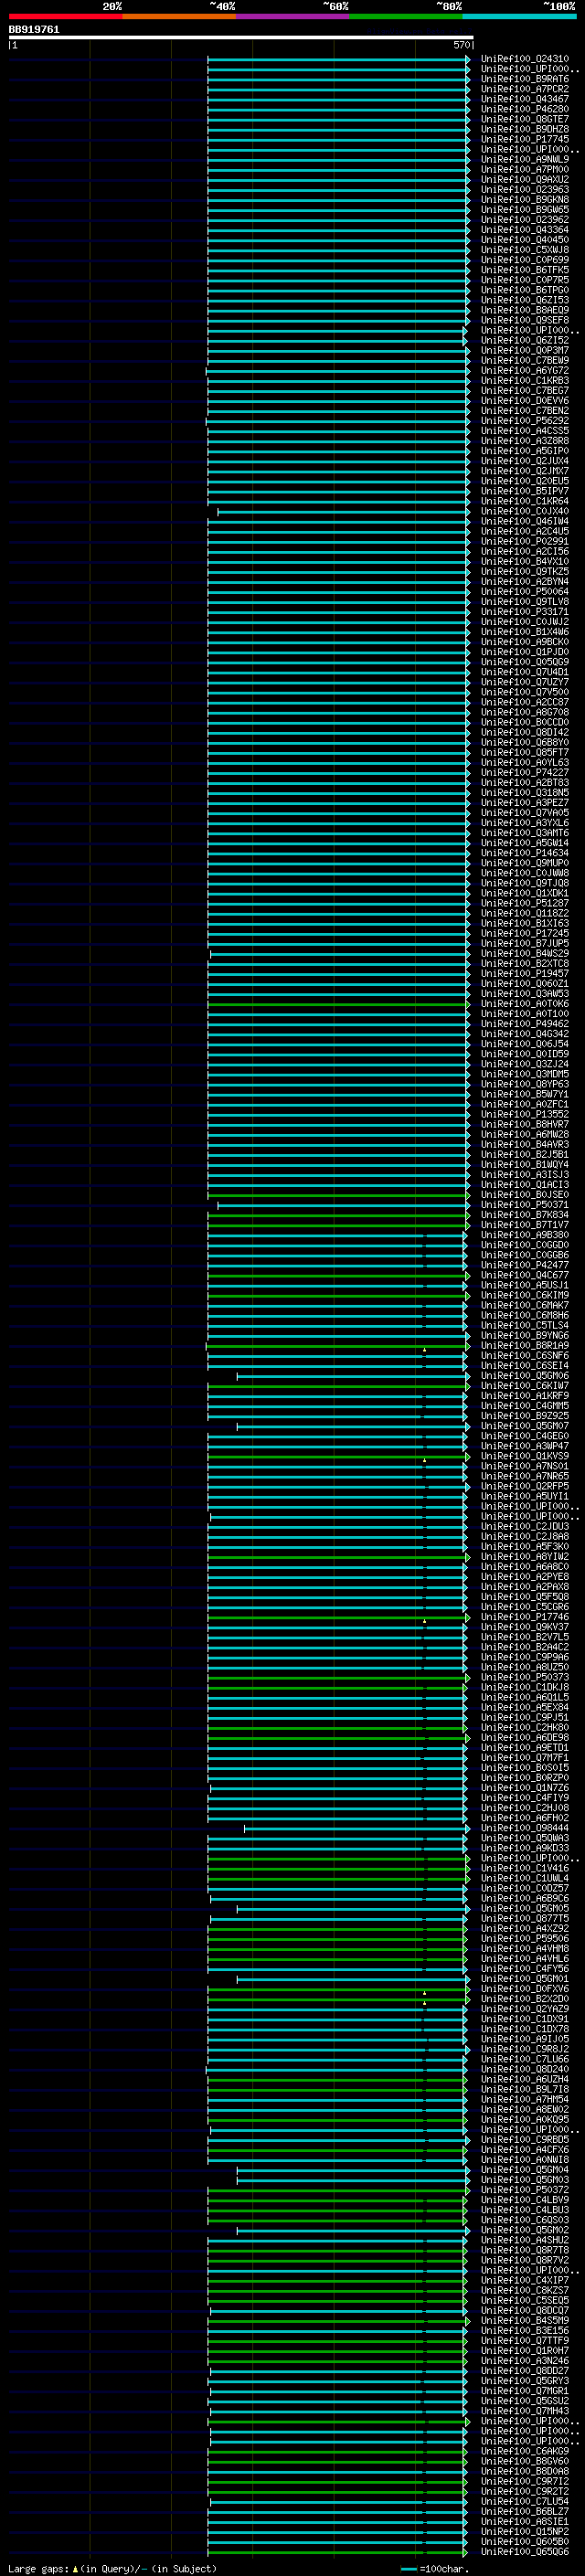This screenshot has height=2576, width=585.
Task: Click the query gap marker on the UniRef100_Q1KVS9 row
Action: 424,1460
